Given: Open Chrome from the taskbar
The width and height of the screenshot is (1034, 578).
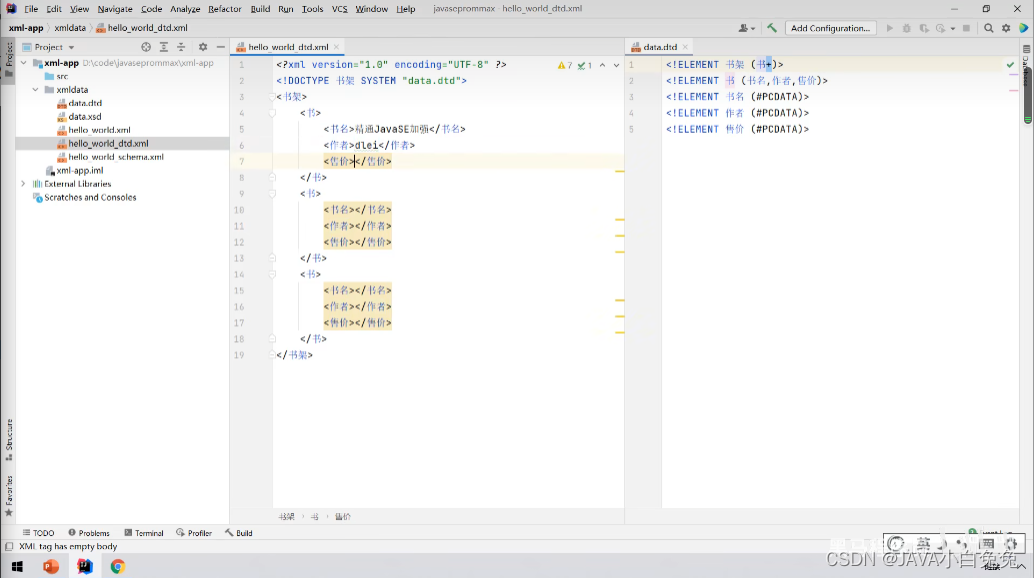Looking at the screenshot, I should coord(117,566).
